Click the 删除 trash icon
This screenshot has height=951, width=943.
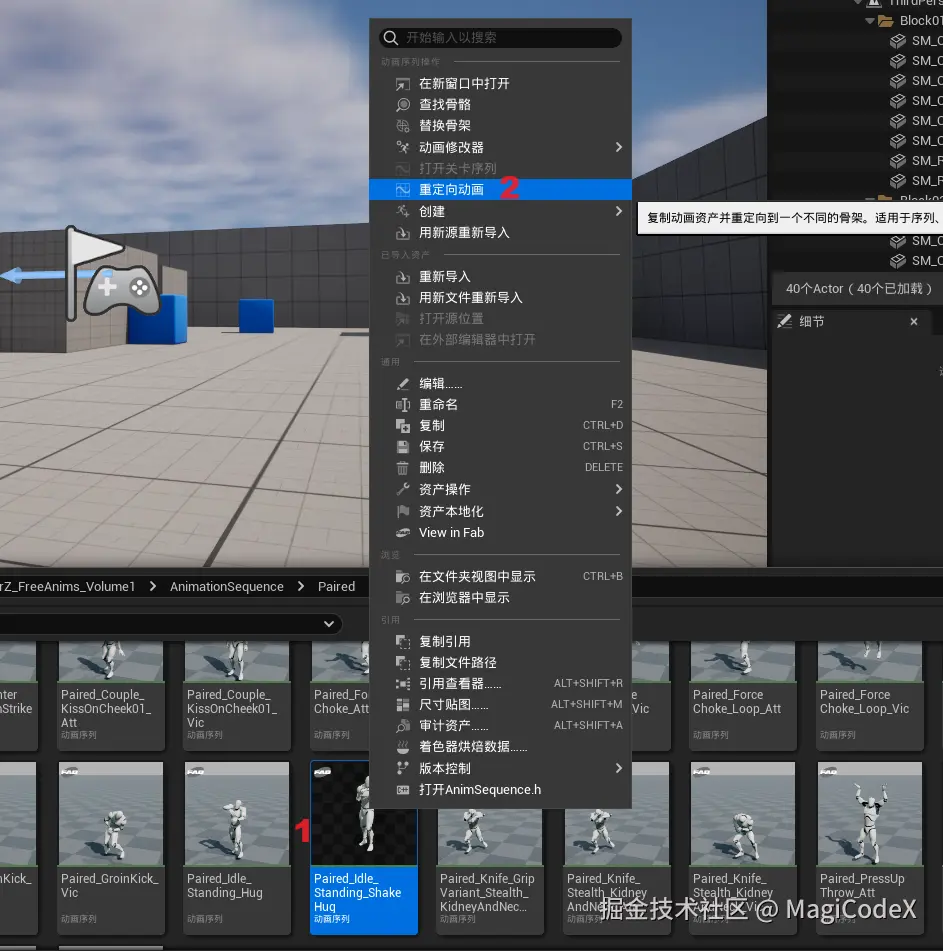pyautogui.click(x=403, y=468)
